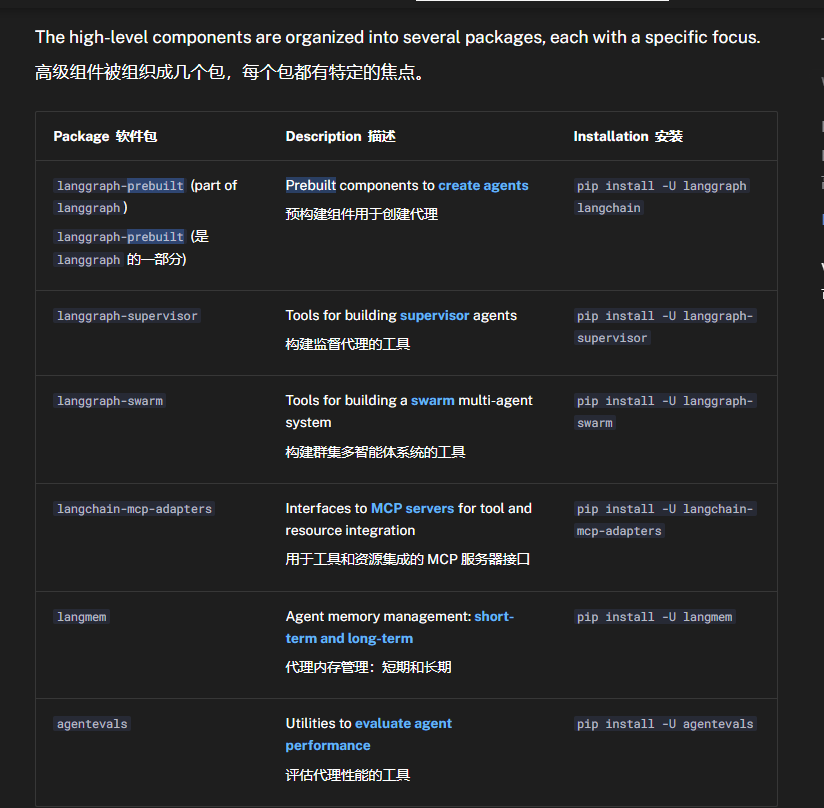
Task: Click the highlighted "Prebuilt" word in Description
Action: pyautogui.click(x=311, y=185)
